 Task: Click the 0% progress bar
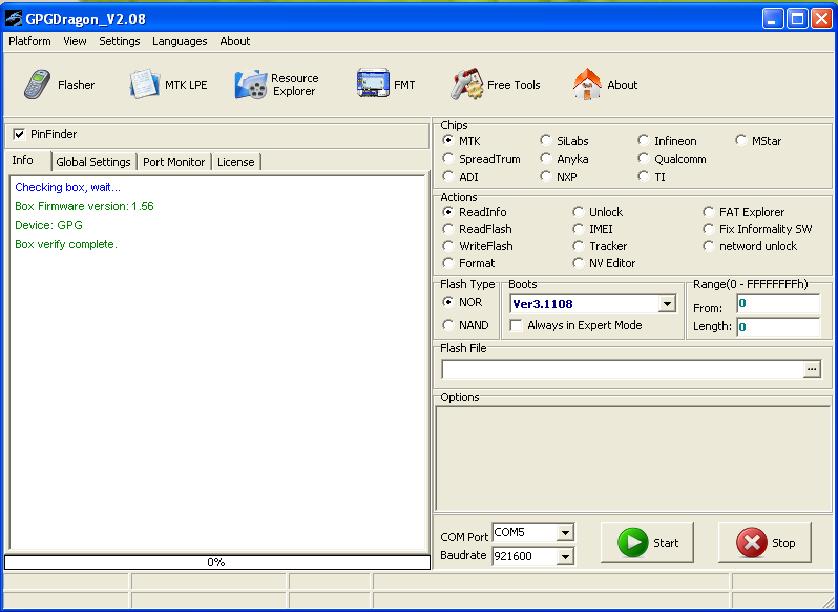coord(217,562)
